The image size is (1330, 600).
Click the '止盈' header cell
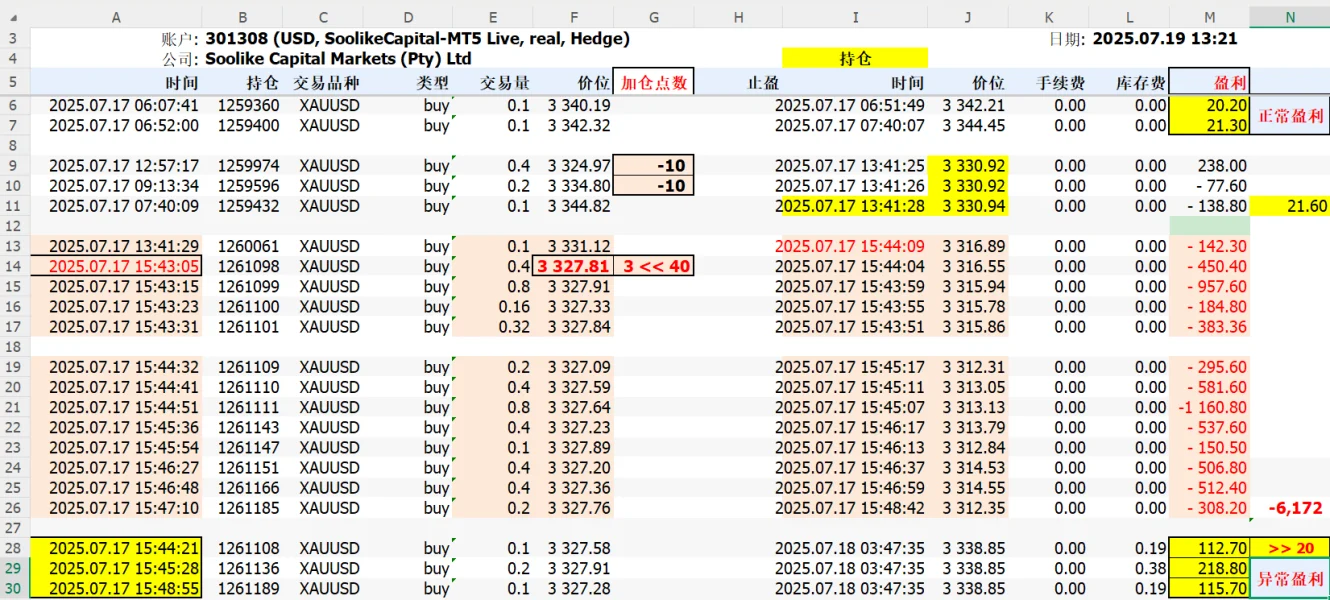click(x=762, y=83)
